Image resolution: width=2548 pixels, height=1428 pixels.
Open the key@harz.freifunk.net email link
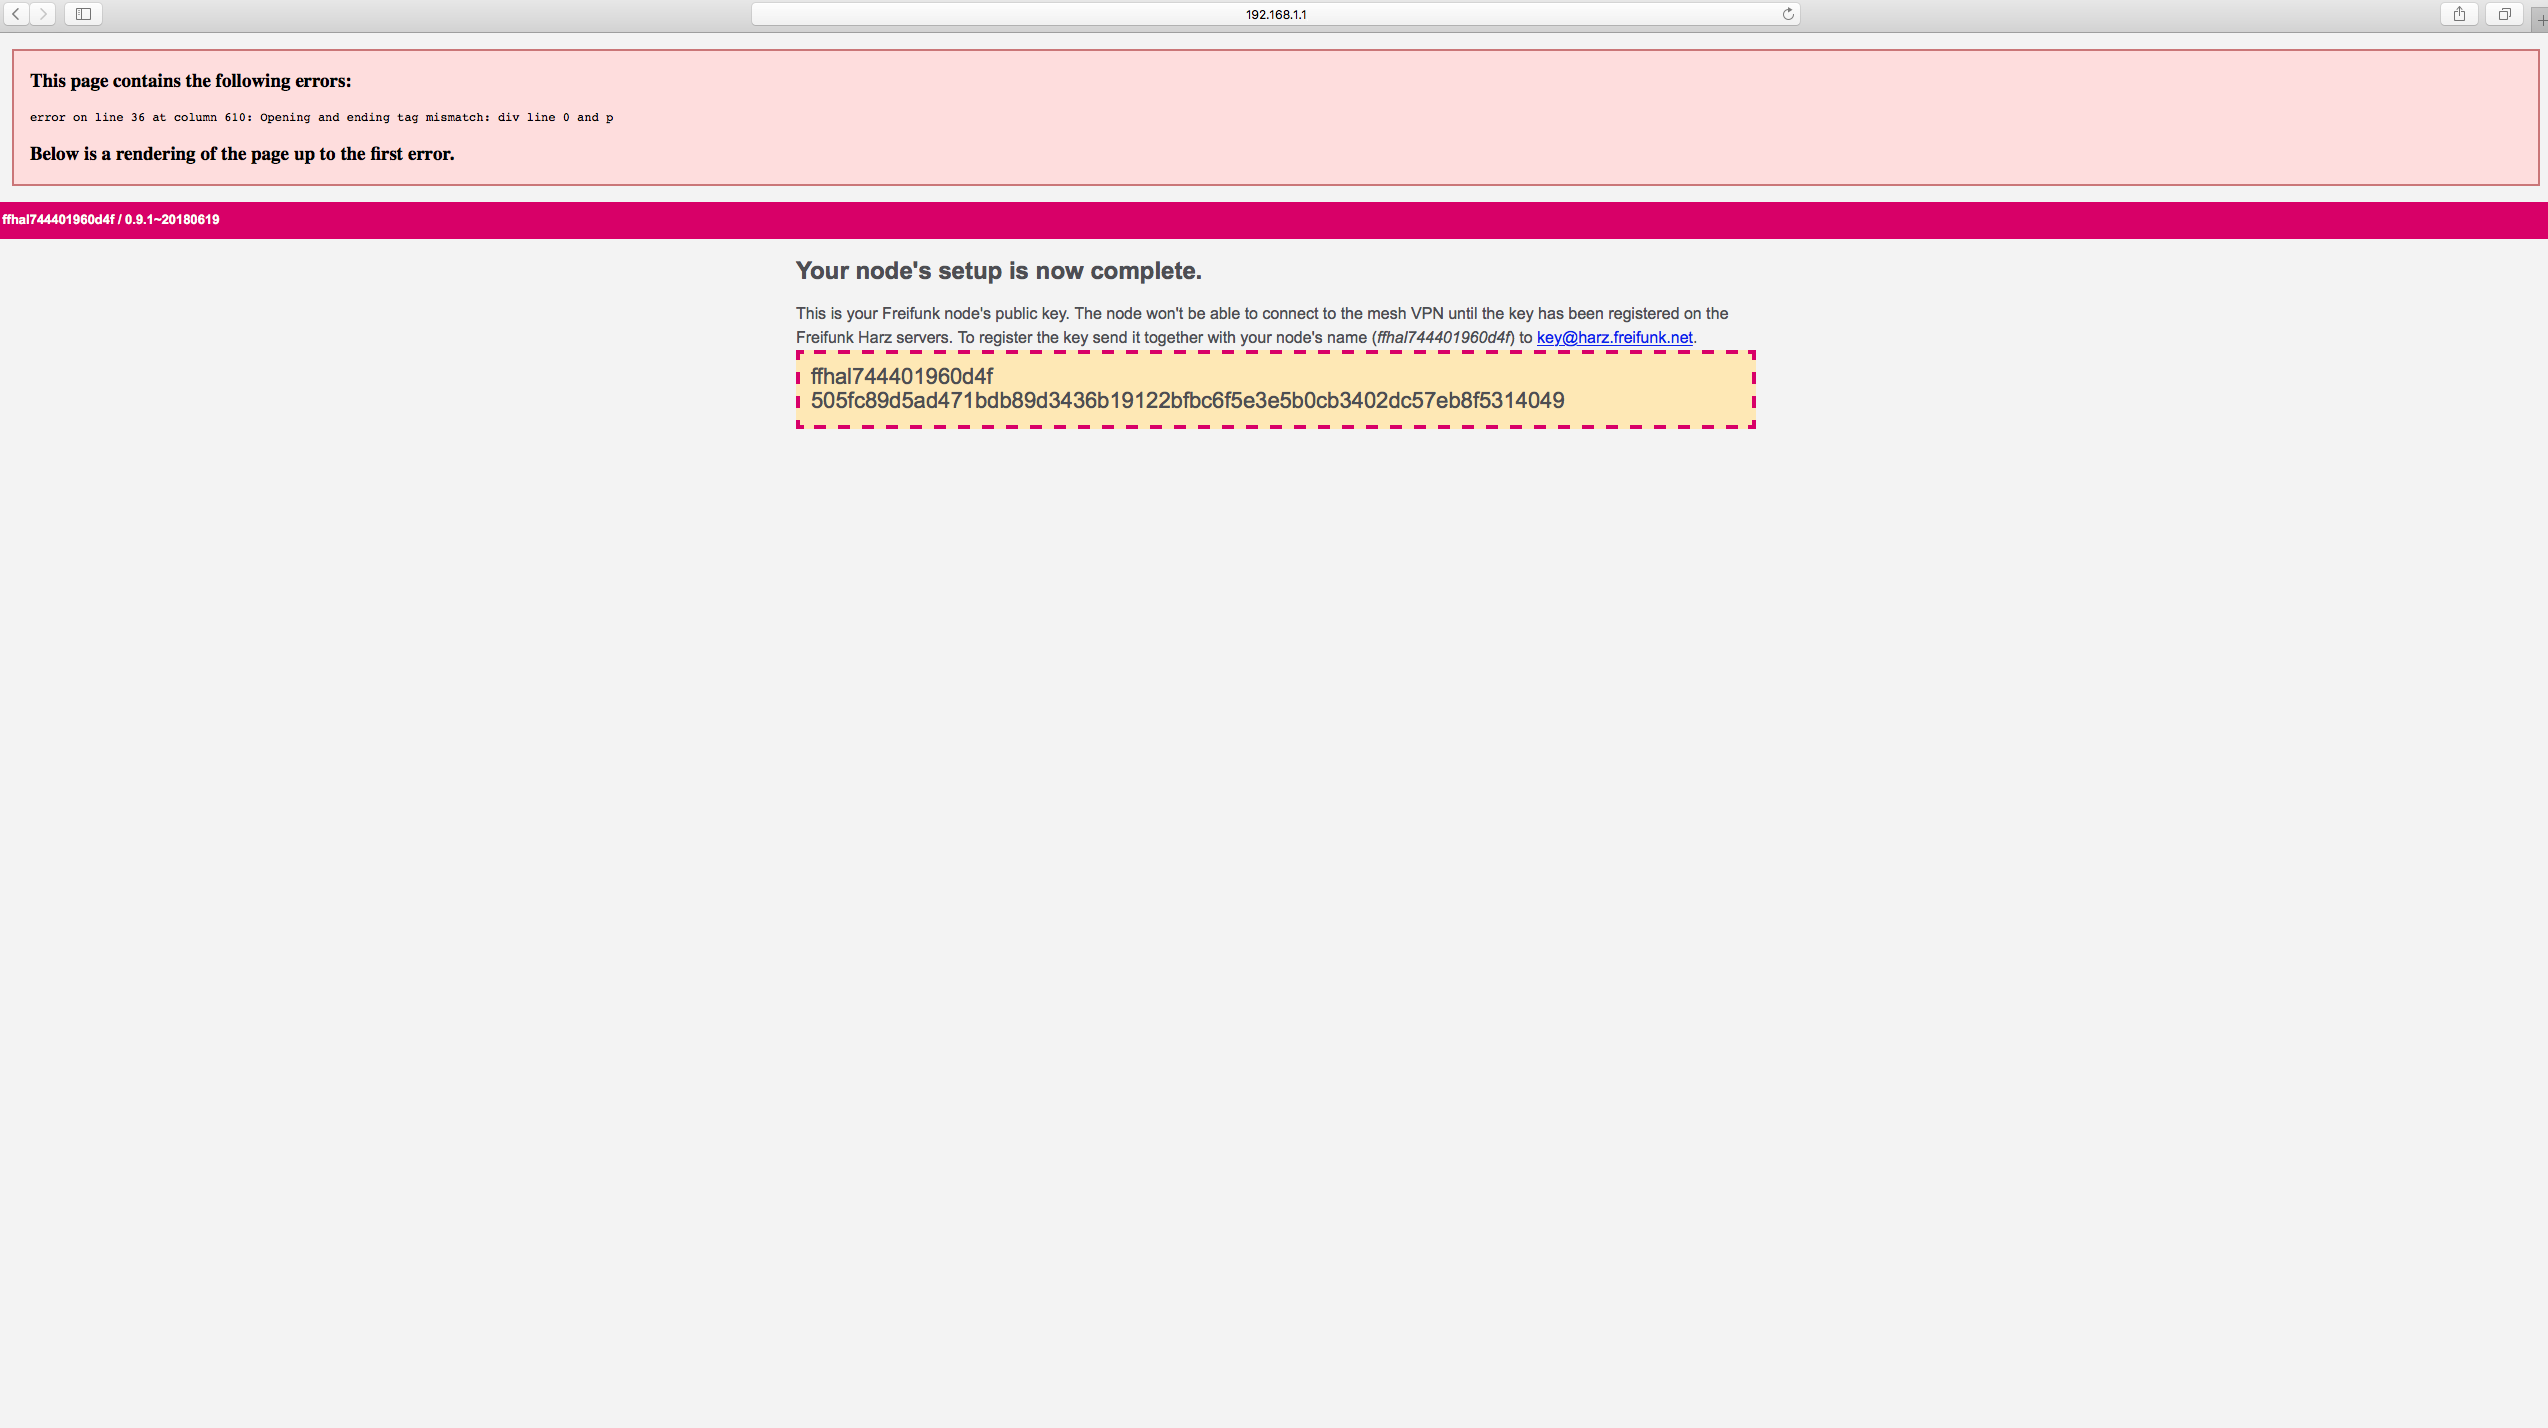point(1614,338)
